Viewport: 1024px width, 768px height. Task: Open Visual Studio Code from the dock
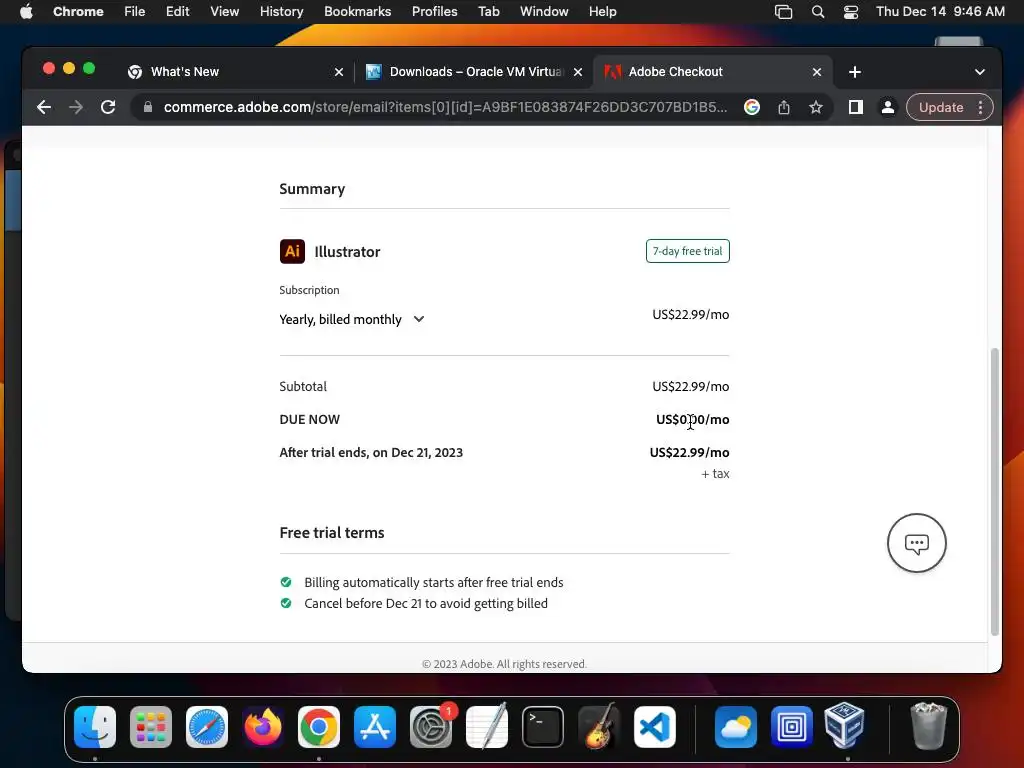654,727
